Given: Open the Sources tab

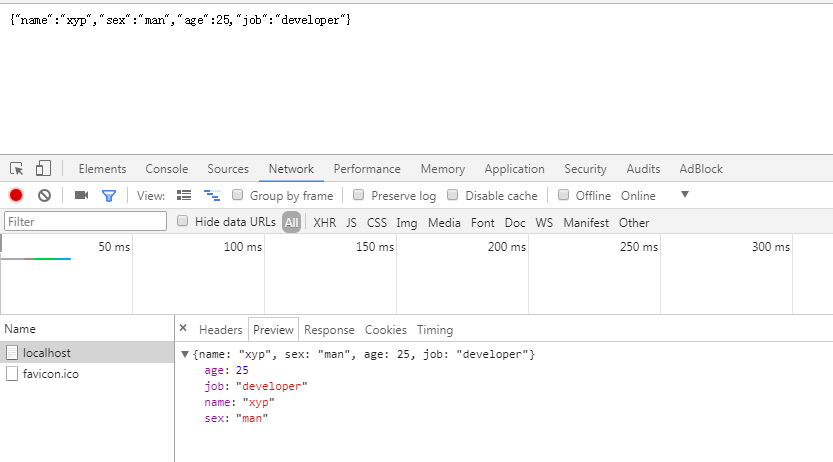Looking at the screenshot, I should coord(228,169).
